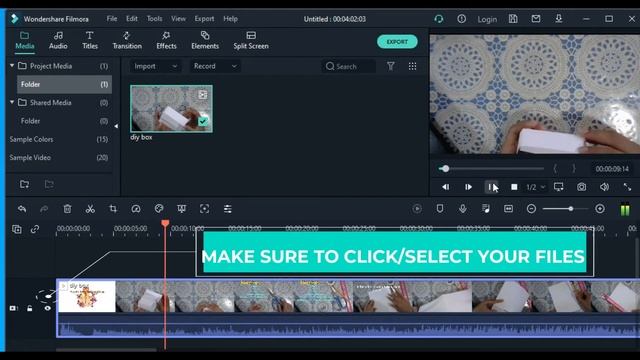Click the filter funnel icon
Image resolution: width=640 pixels, height=360 pixels.
click(391, 66)
